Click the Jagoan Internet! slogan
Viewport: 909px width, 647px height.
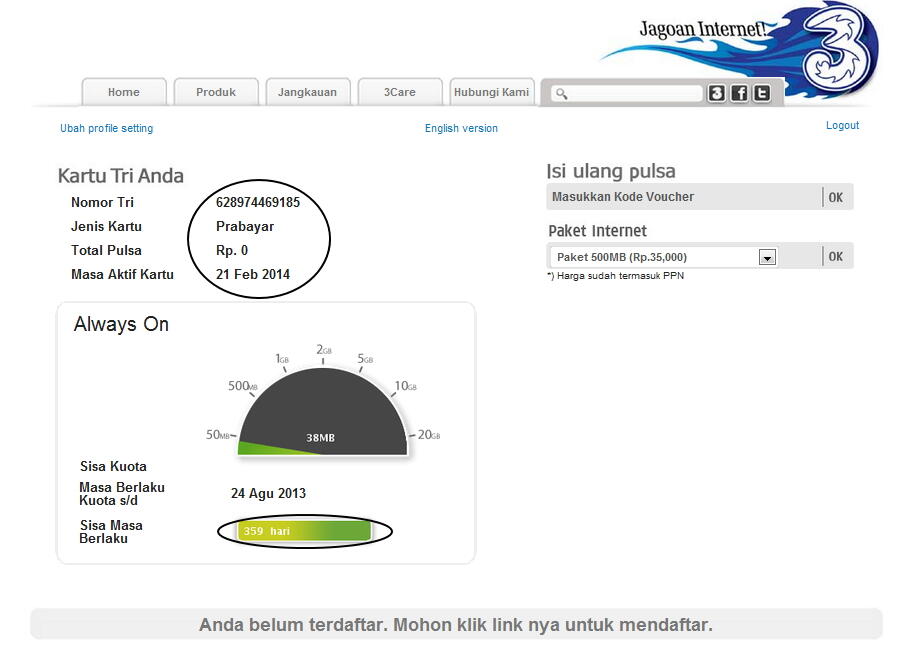[703, 29]
